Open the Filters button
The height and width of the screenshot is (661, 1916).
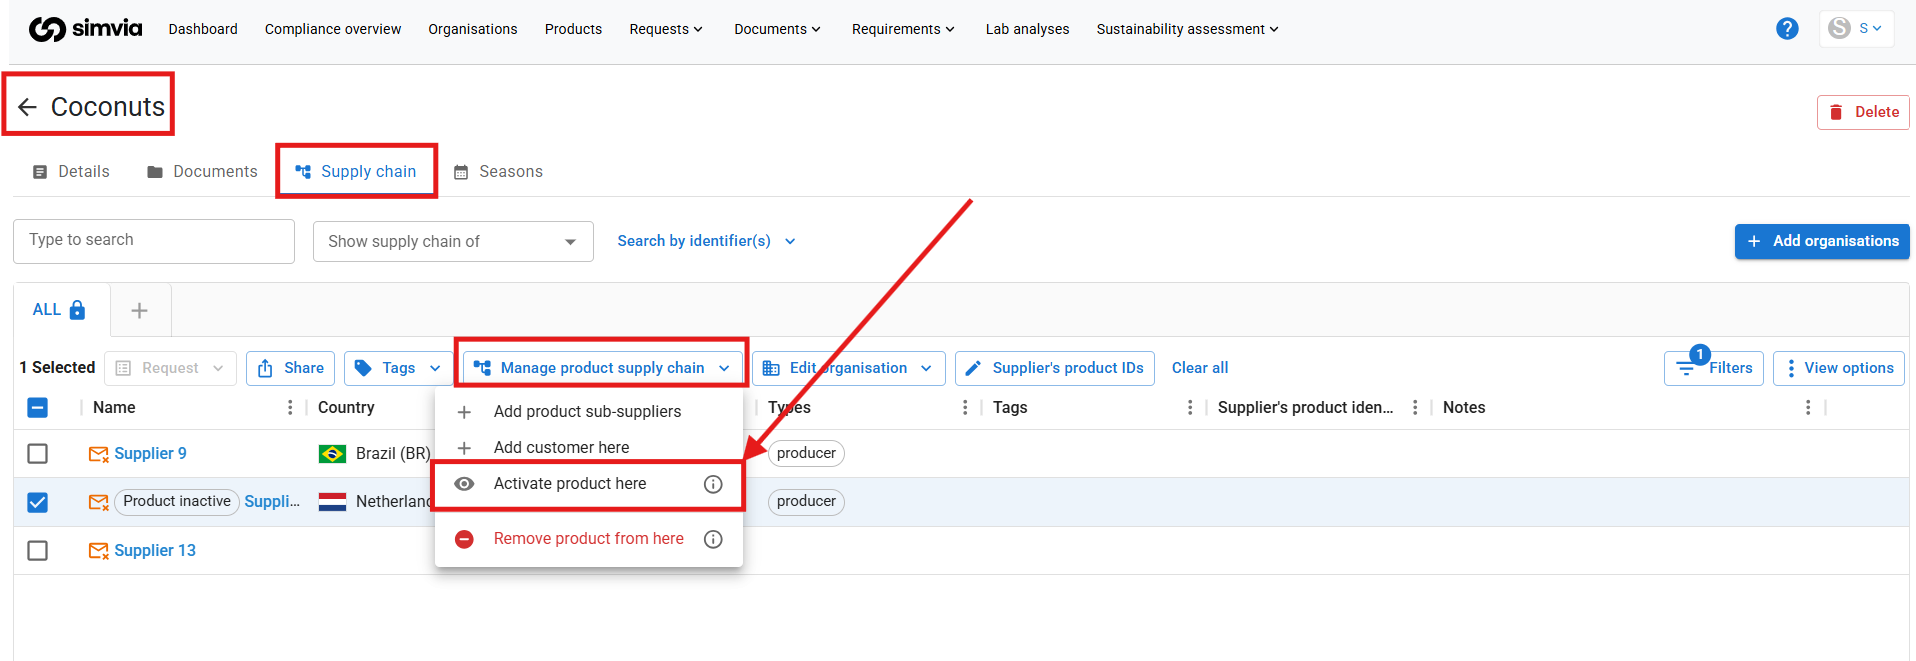(x=1714, y=368)
